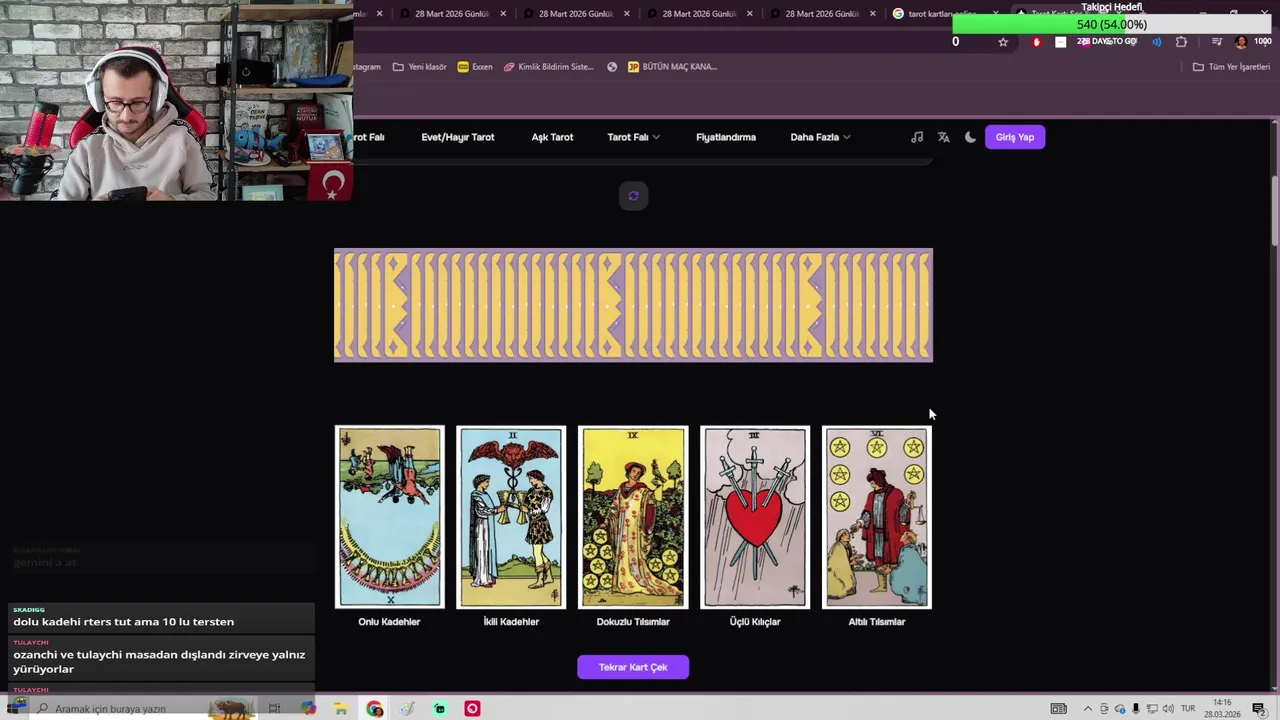Open the Fiyatlandırma page

[x=726, y=137]
